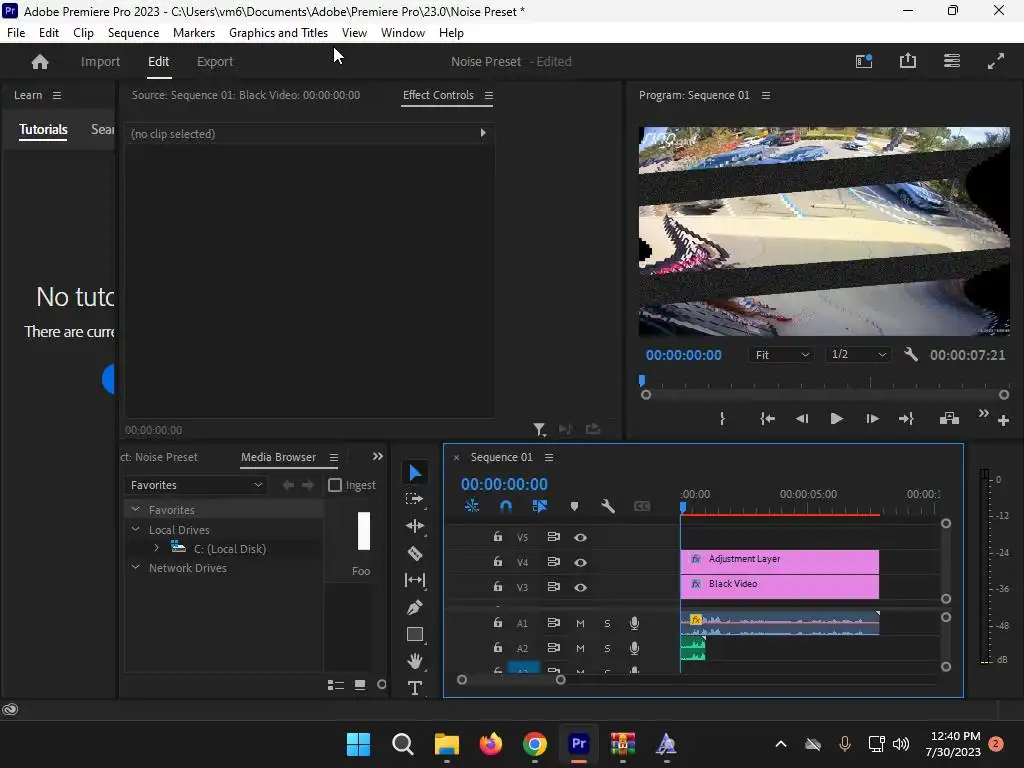
Task: Collapse the Favorites tree section
Action: [135, 509]
